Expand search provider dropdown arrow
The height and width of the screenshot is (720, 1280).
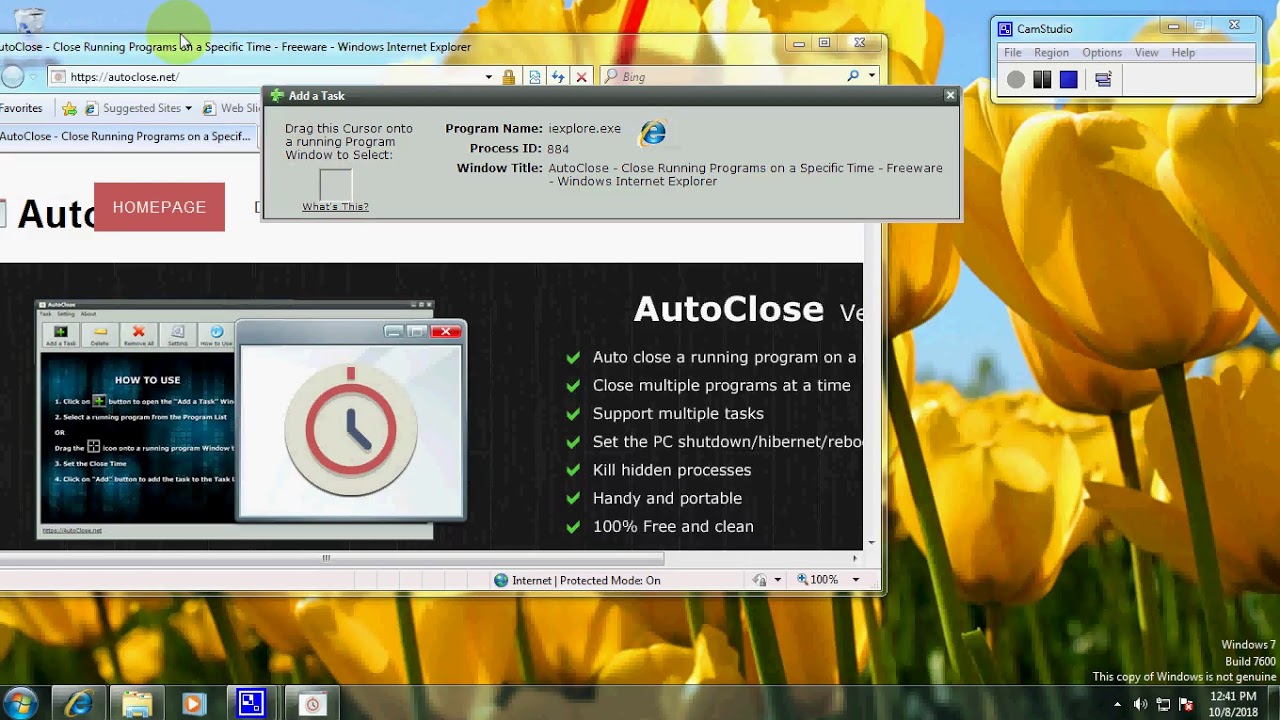tap(872, 76)
